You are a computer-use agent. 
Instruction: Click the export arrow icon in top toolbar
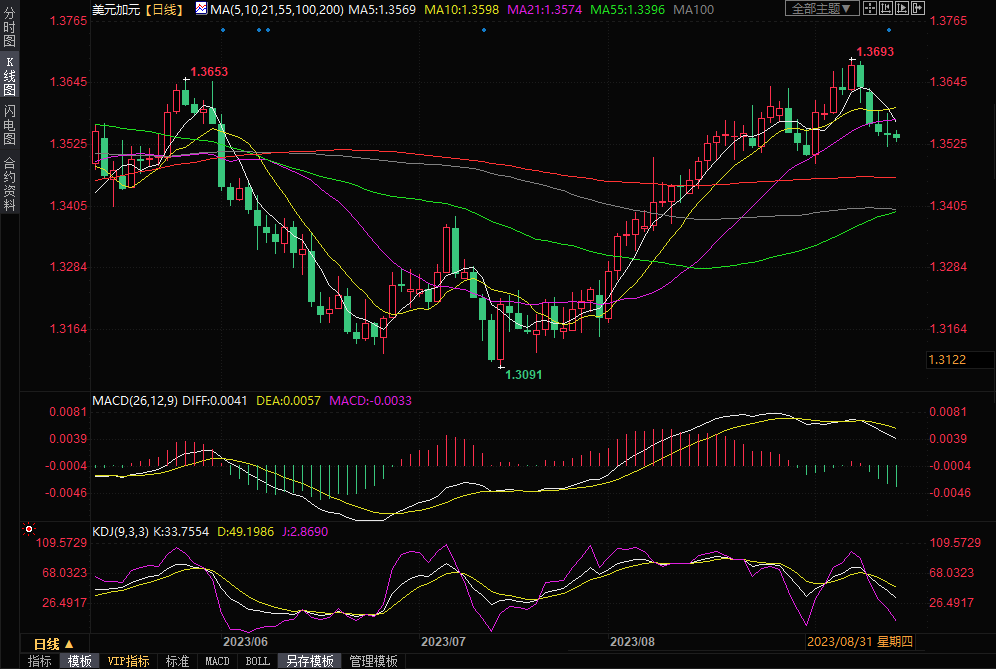click(918, 8)
